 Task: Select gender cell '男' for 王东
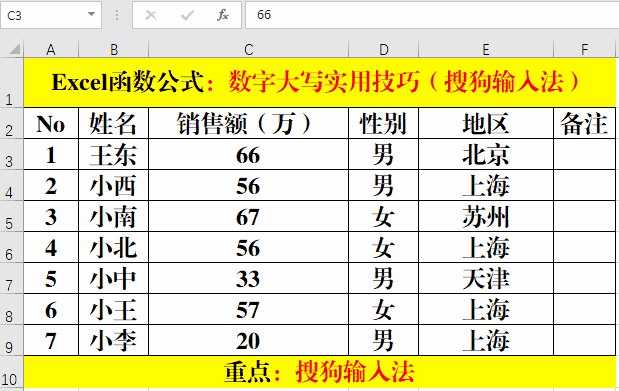pos(383,154)
